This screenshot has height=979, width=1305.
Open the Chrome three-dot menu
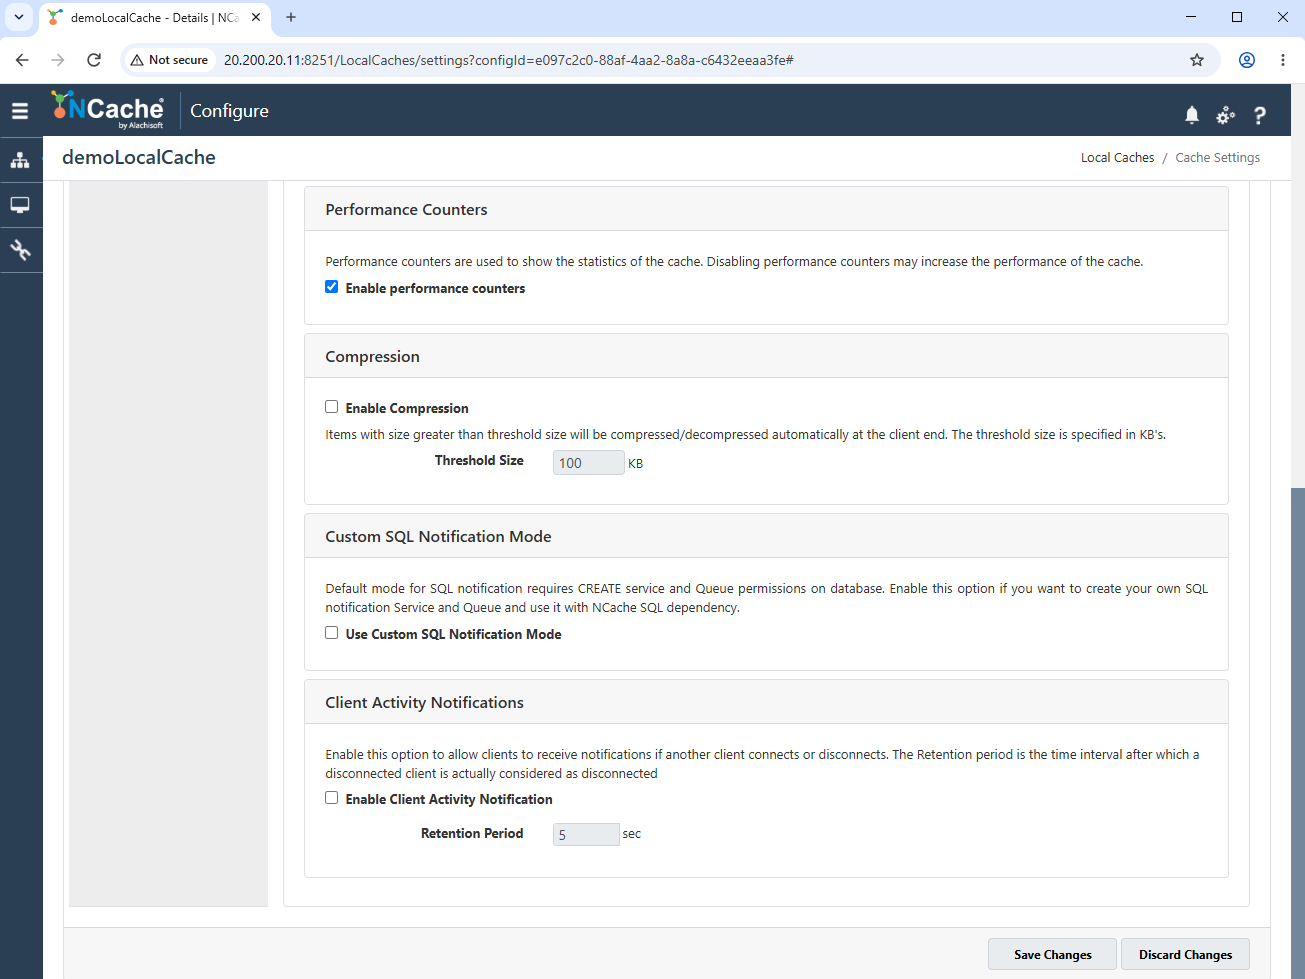coord(1283,60)
